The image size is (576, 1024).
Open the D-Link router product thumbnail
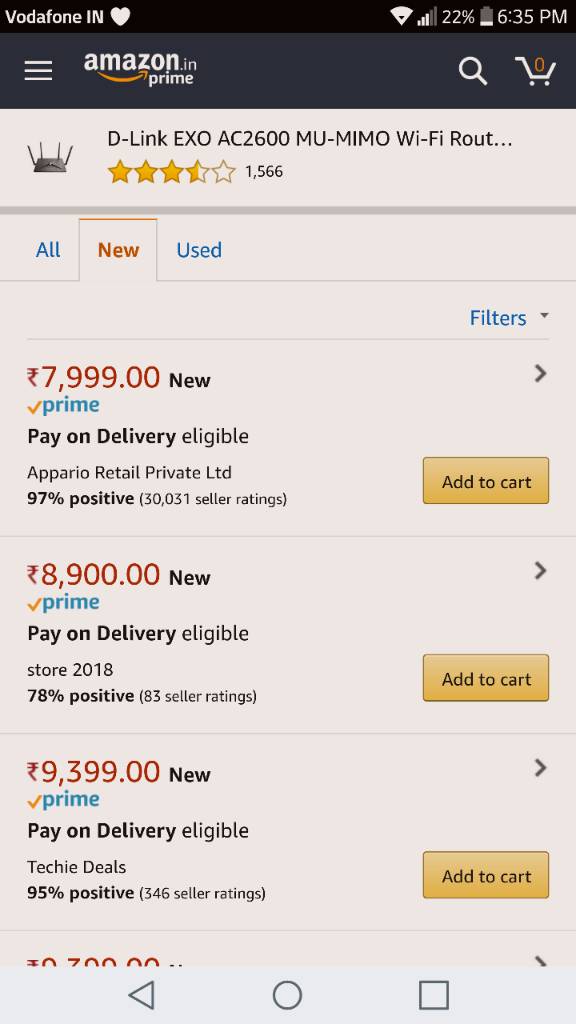[50, 157]
